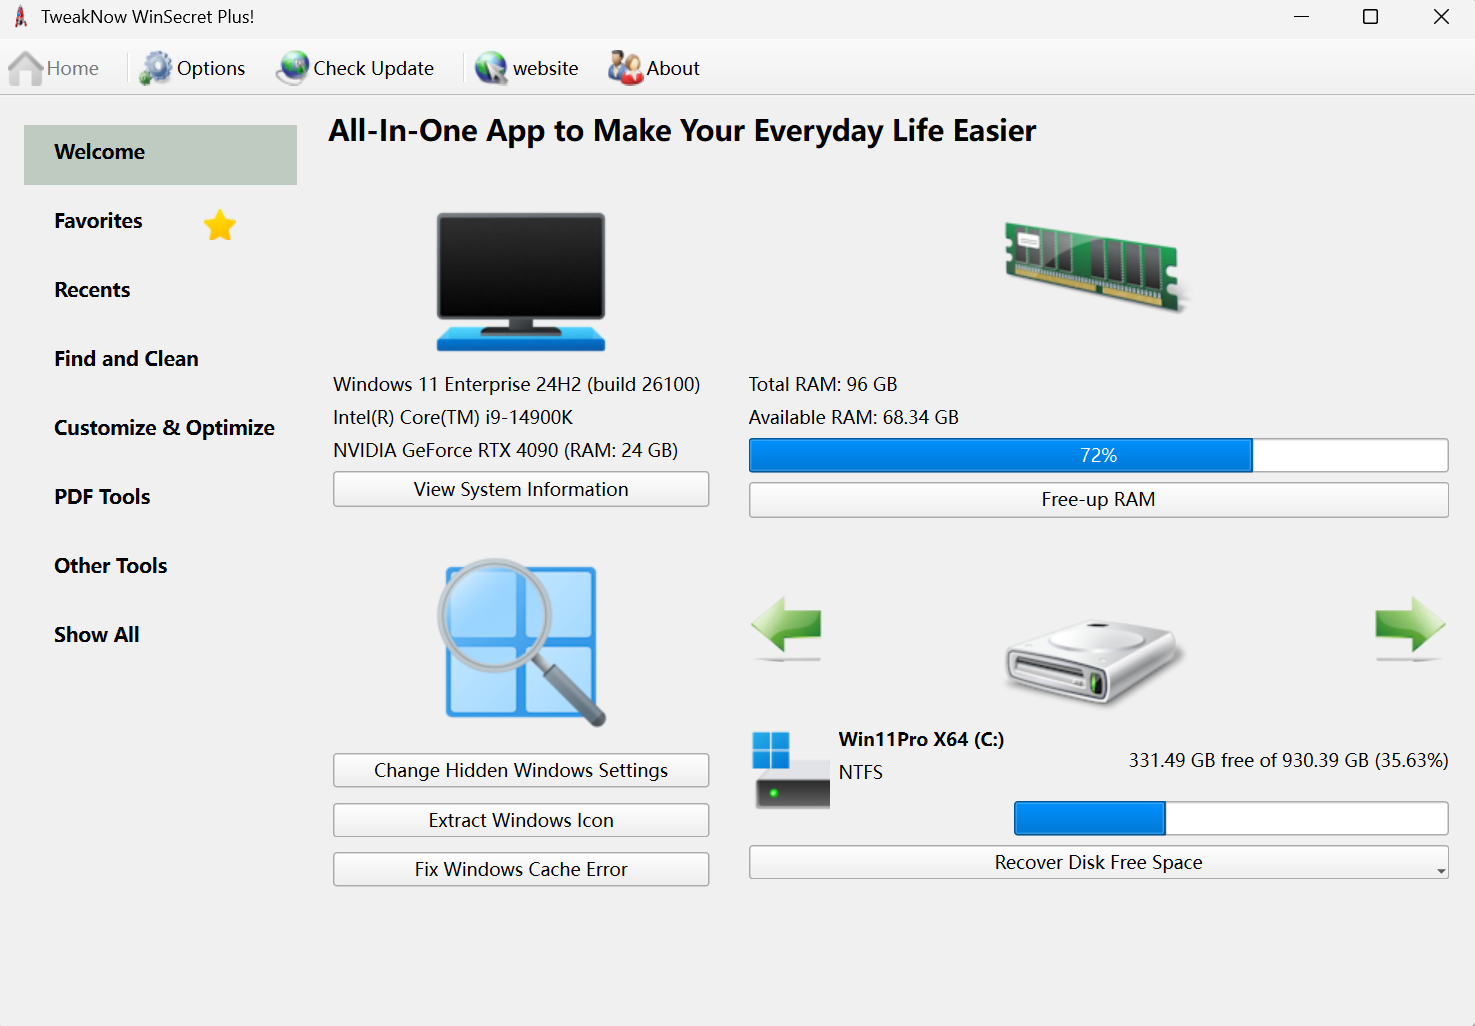Open the About dialog from toolbar

(655, 68)
